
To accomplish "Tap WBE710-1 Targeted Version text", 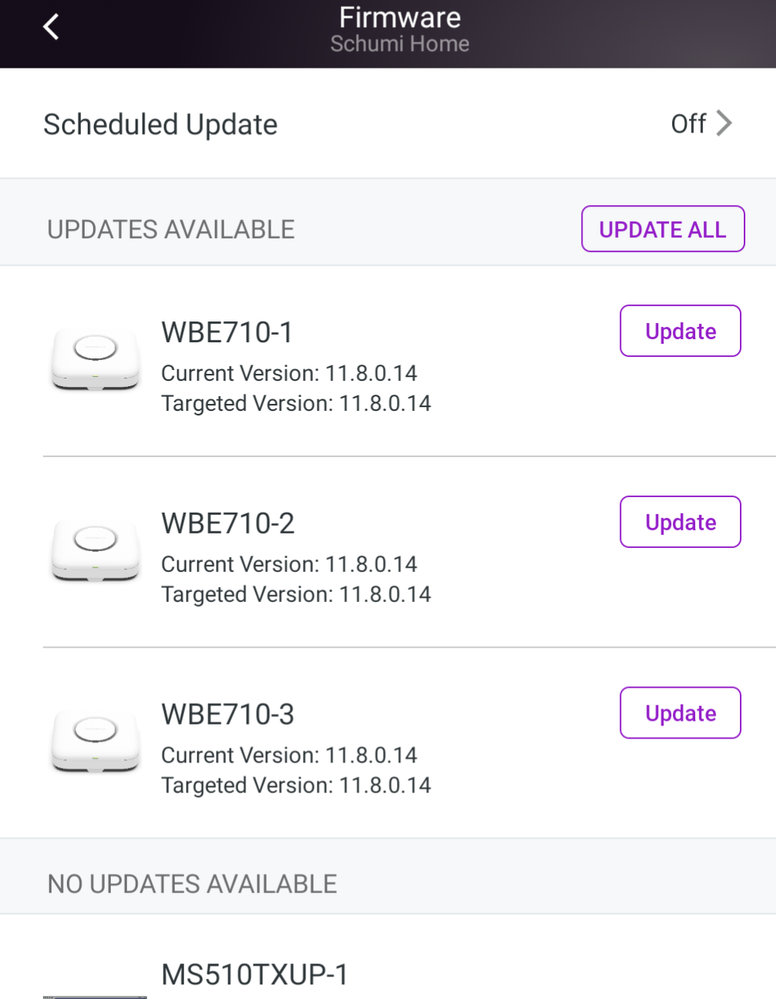I will click(x=296, y=403).
